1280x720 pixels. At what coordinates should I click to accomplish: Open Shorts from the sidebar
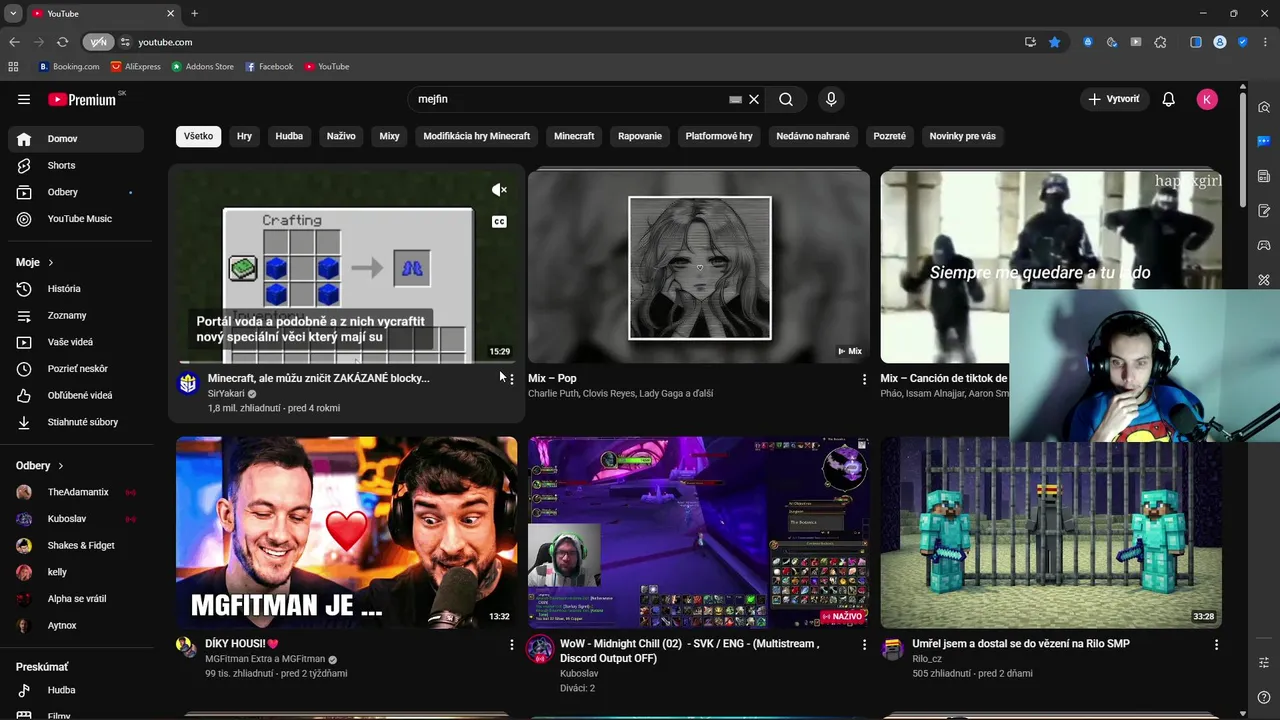76,165
